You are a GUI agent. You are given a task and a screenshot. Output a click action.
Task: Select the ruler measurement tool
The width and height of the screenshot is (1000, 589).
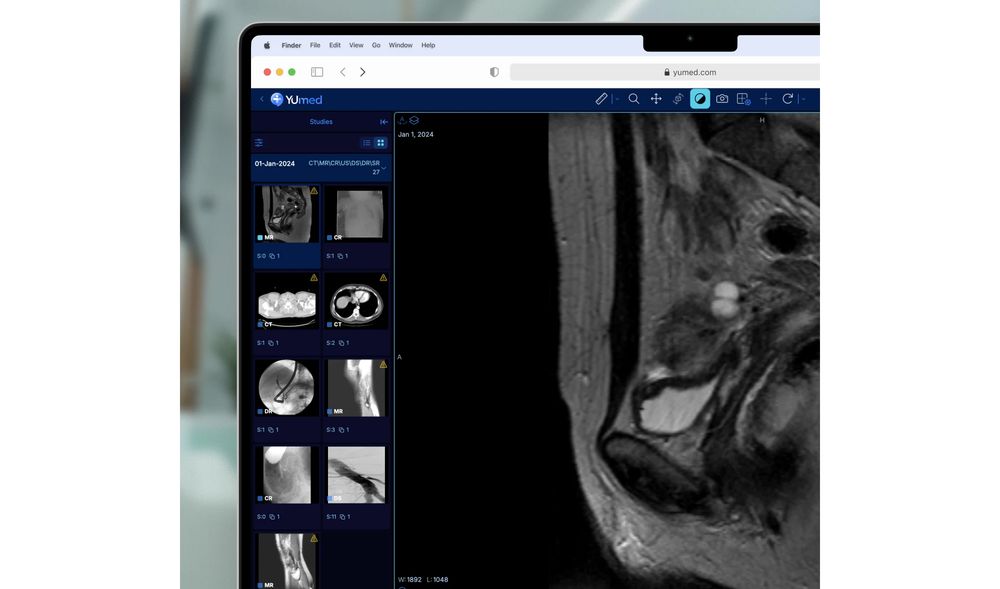[x=601, y=99]
